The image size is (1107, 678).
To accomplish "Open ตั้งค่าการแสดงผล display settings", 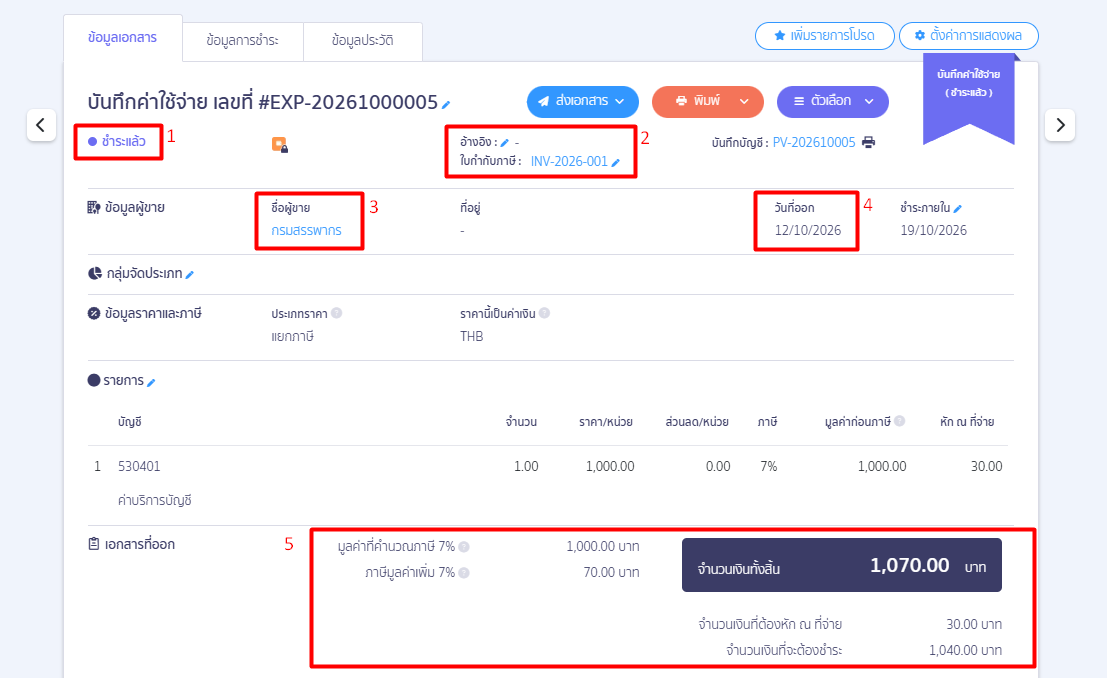I will click(x=969, y=36).
